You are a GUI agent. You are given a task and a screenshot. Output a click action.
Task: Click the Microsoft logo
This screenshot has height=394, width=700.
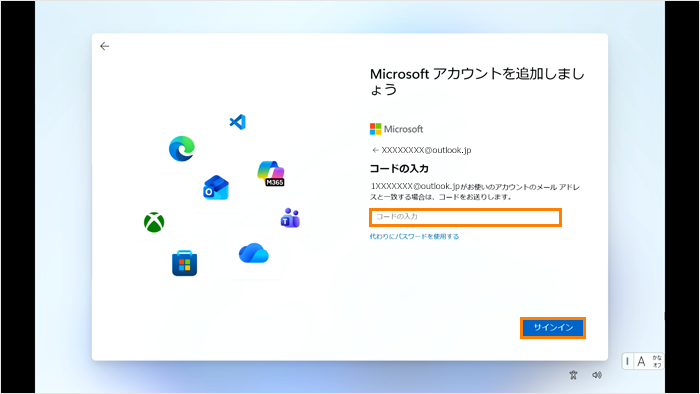pyautogui.click(x=396, y=129)
